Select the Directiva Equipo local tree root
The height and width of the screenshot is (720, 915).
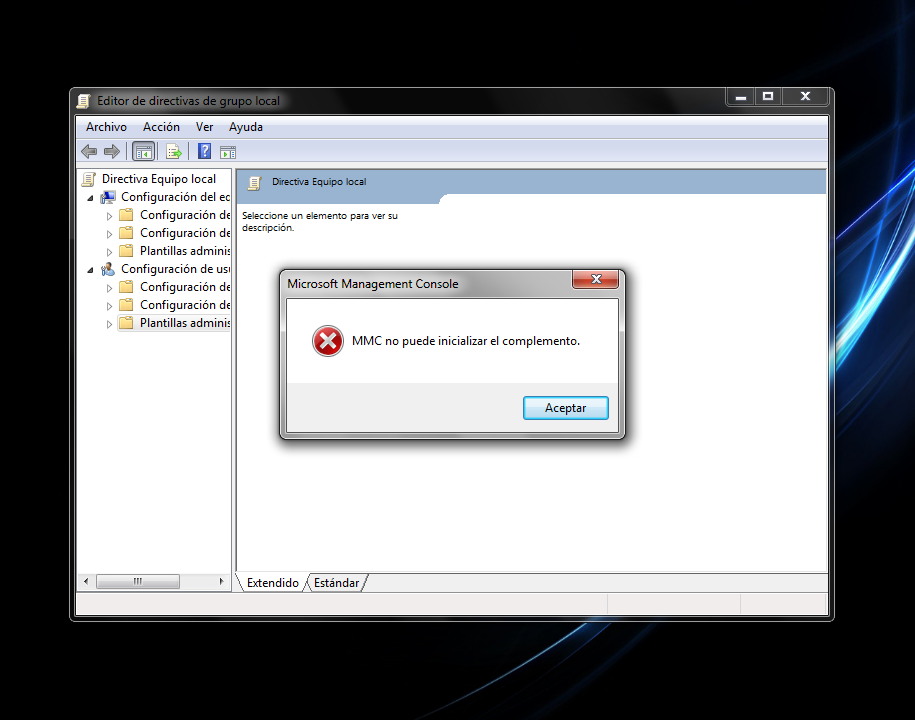[159, 179]
